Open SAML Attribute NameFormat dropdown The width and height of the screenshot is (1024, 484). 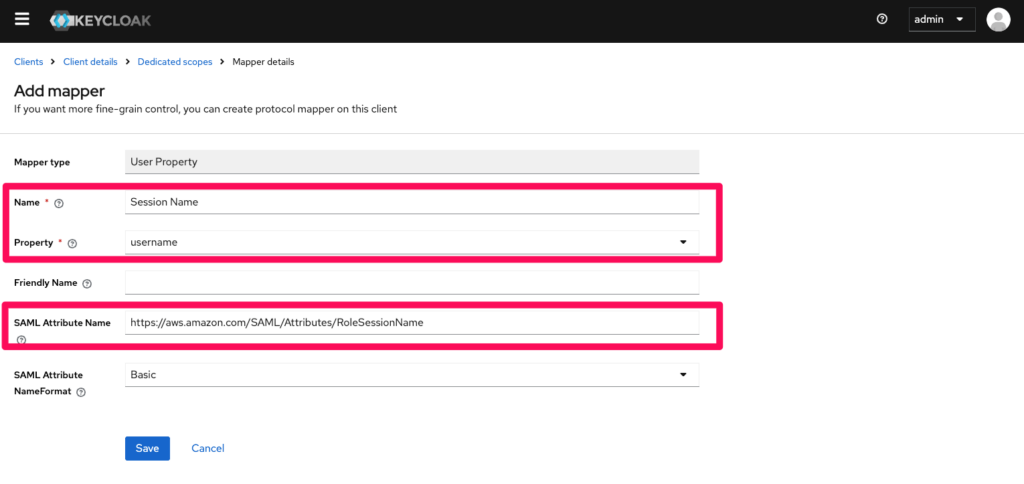(x=412, y=374)
